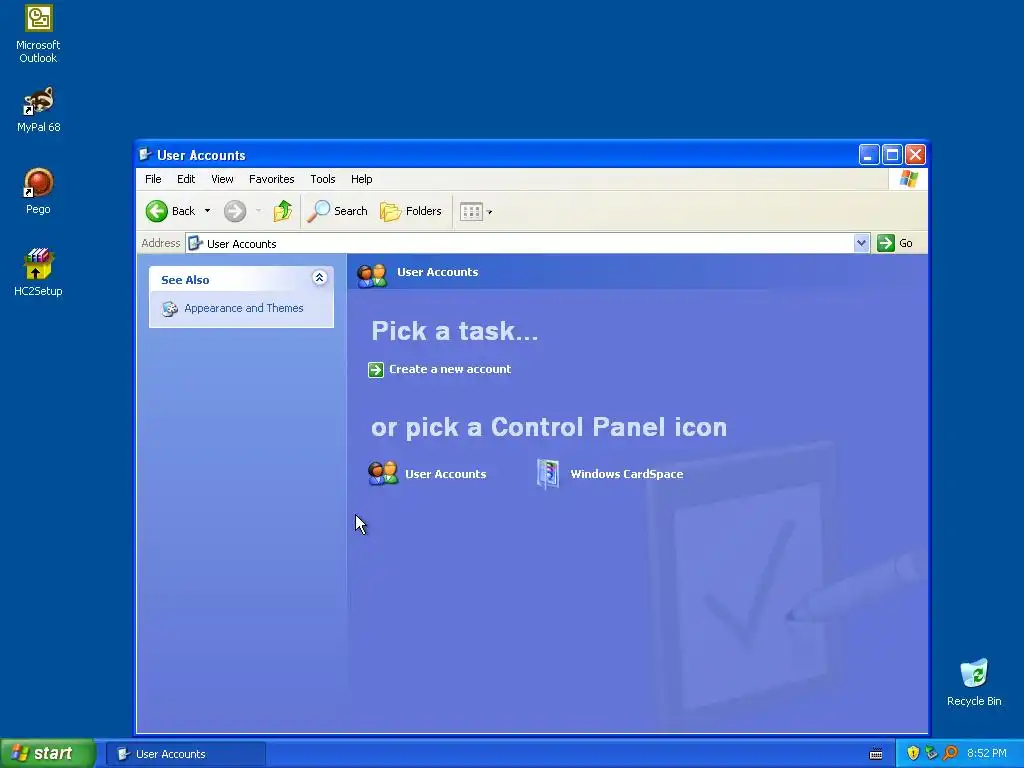
Task: Go back with the green Back arrow
Action: click(170, 211)
